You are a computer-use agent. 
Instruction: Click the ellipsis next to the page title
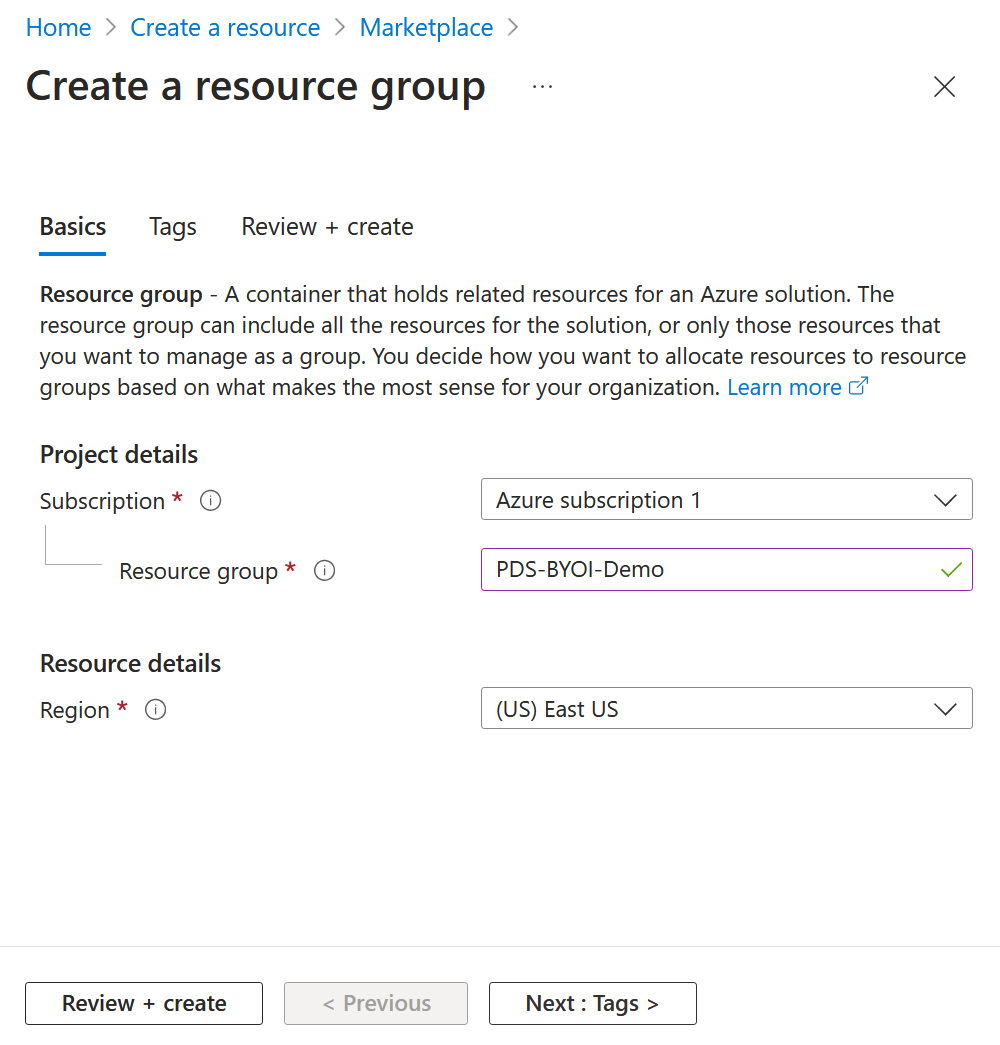tap(542, 87)
